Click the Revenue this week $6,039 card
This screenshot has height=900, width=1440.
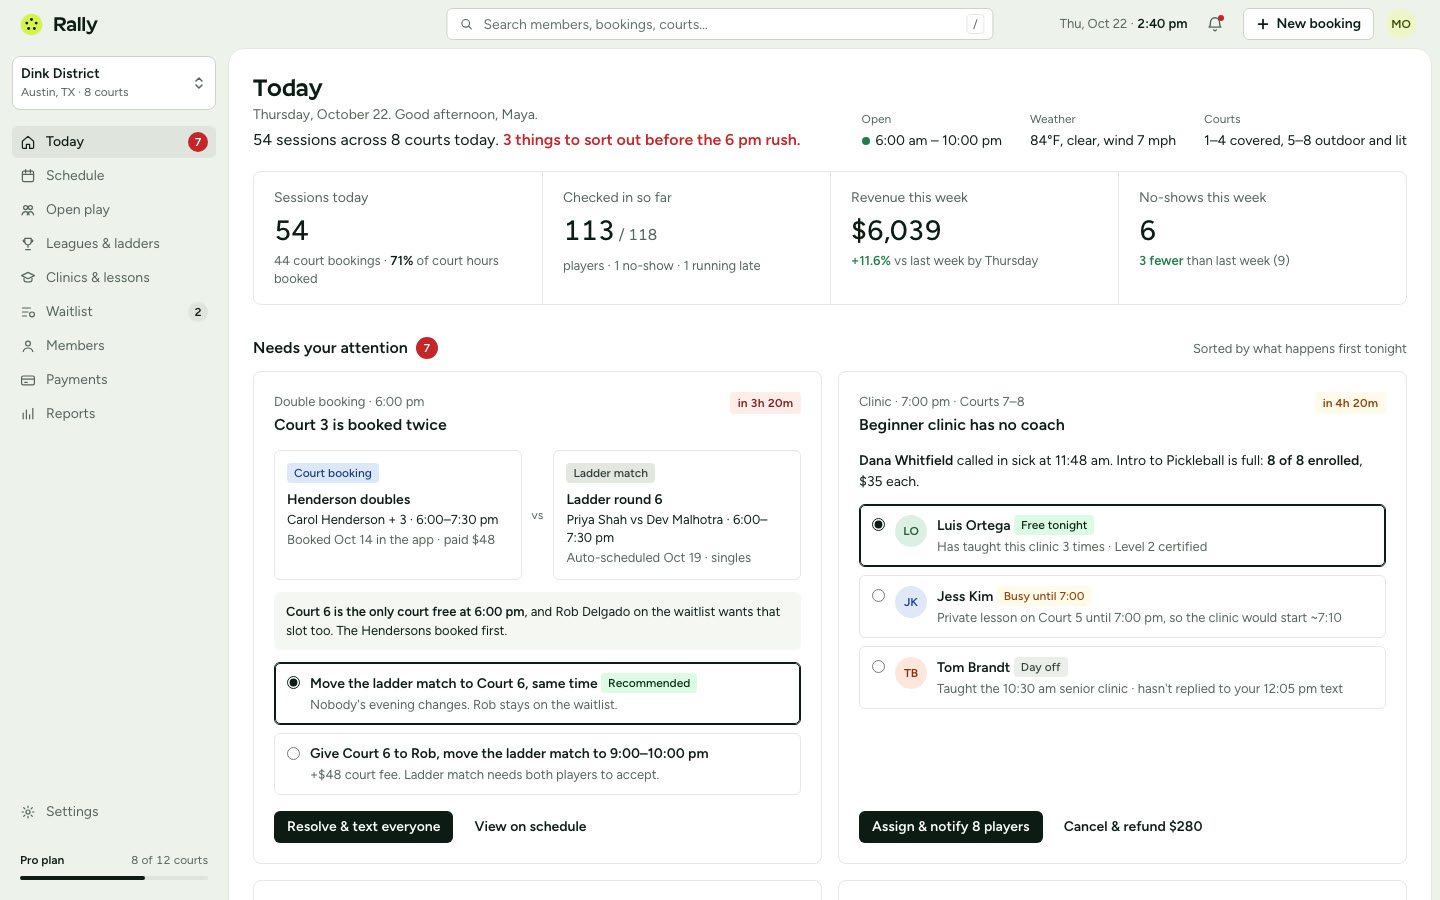(974, 238)
